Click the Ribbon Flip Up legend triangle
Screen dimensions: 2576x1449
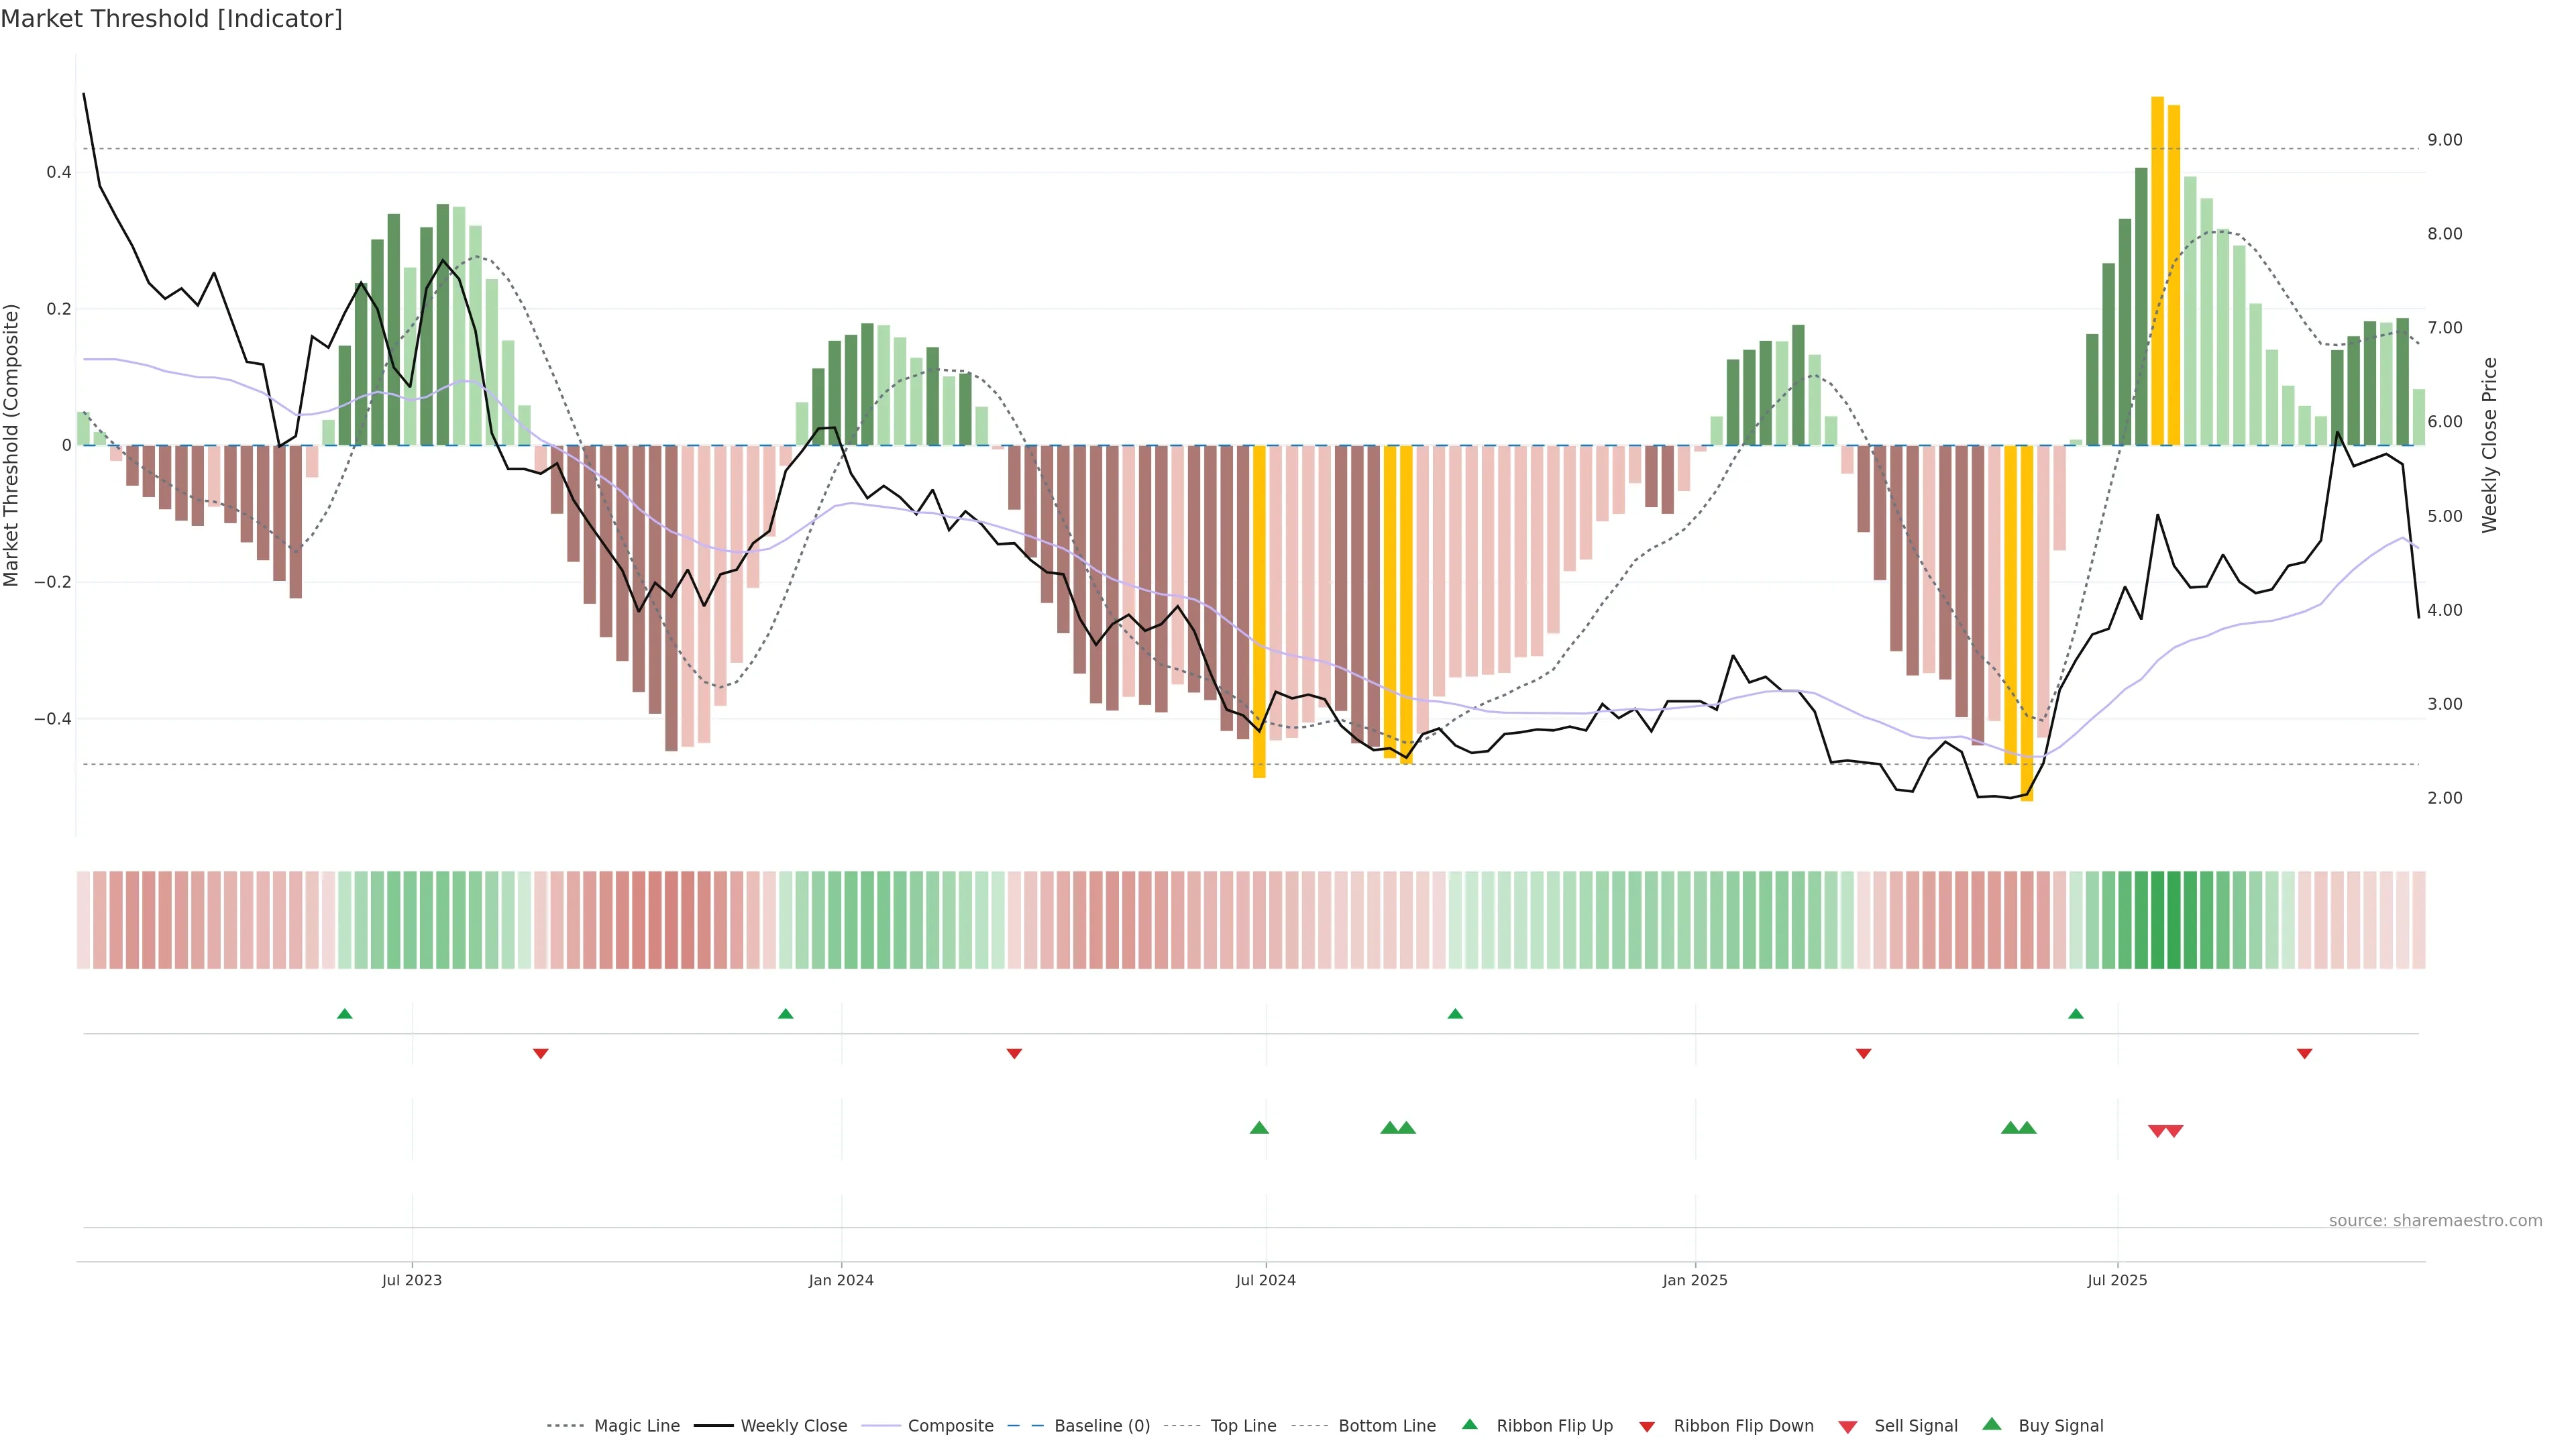pyautogui.click(x=1470, y=1424)
